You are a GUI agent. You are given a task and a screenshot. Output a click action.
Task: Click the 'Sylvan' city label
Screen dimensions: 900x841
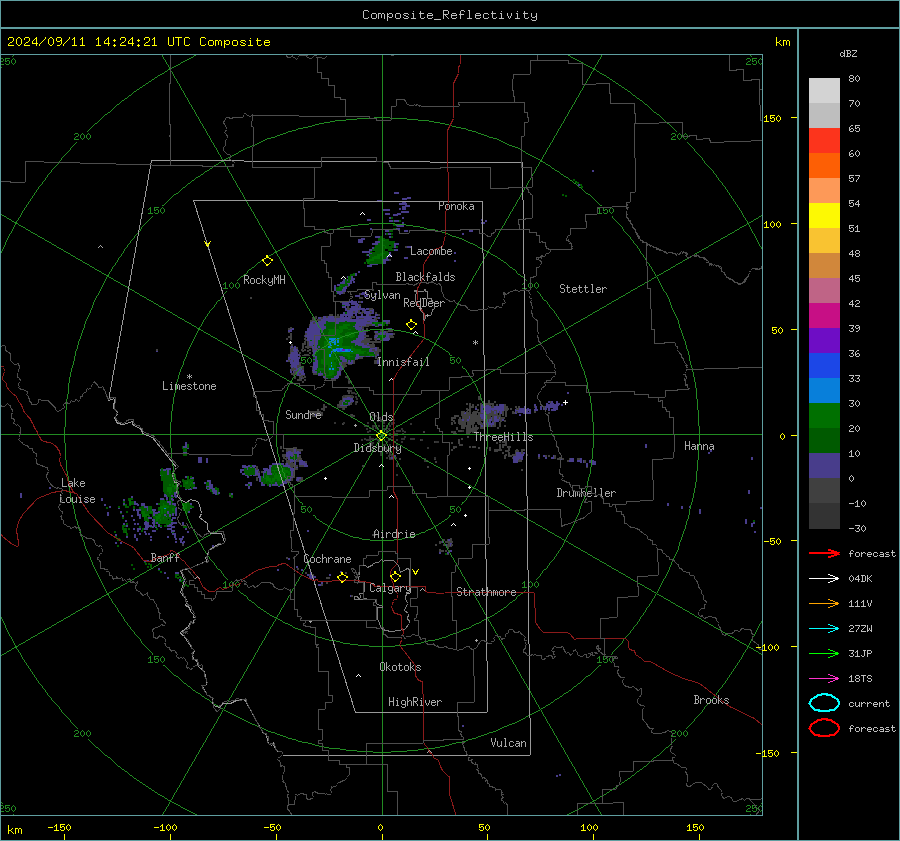pos(382,295)
